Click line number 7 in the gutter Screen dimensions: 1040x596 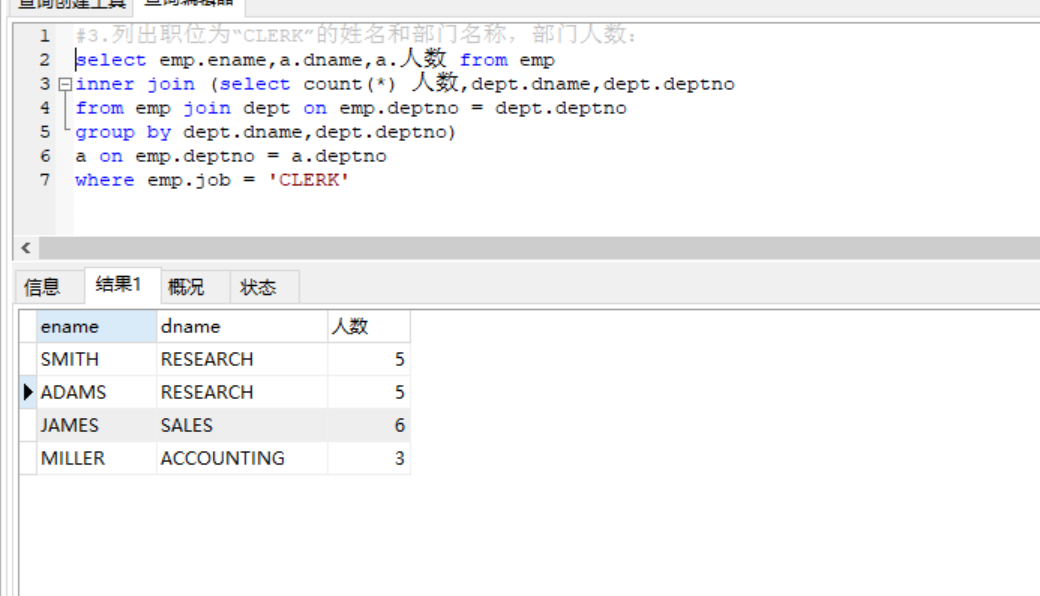pos(45,180)
